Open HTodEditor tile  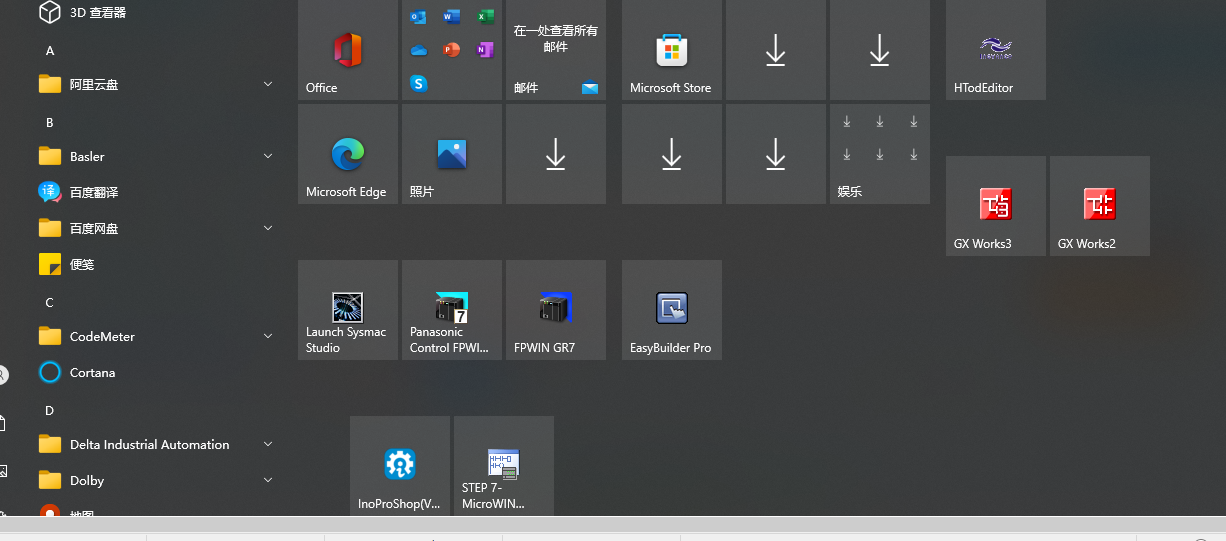pyautogui.click(x=995, y=50)
